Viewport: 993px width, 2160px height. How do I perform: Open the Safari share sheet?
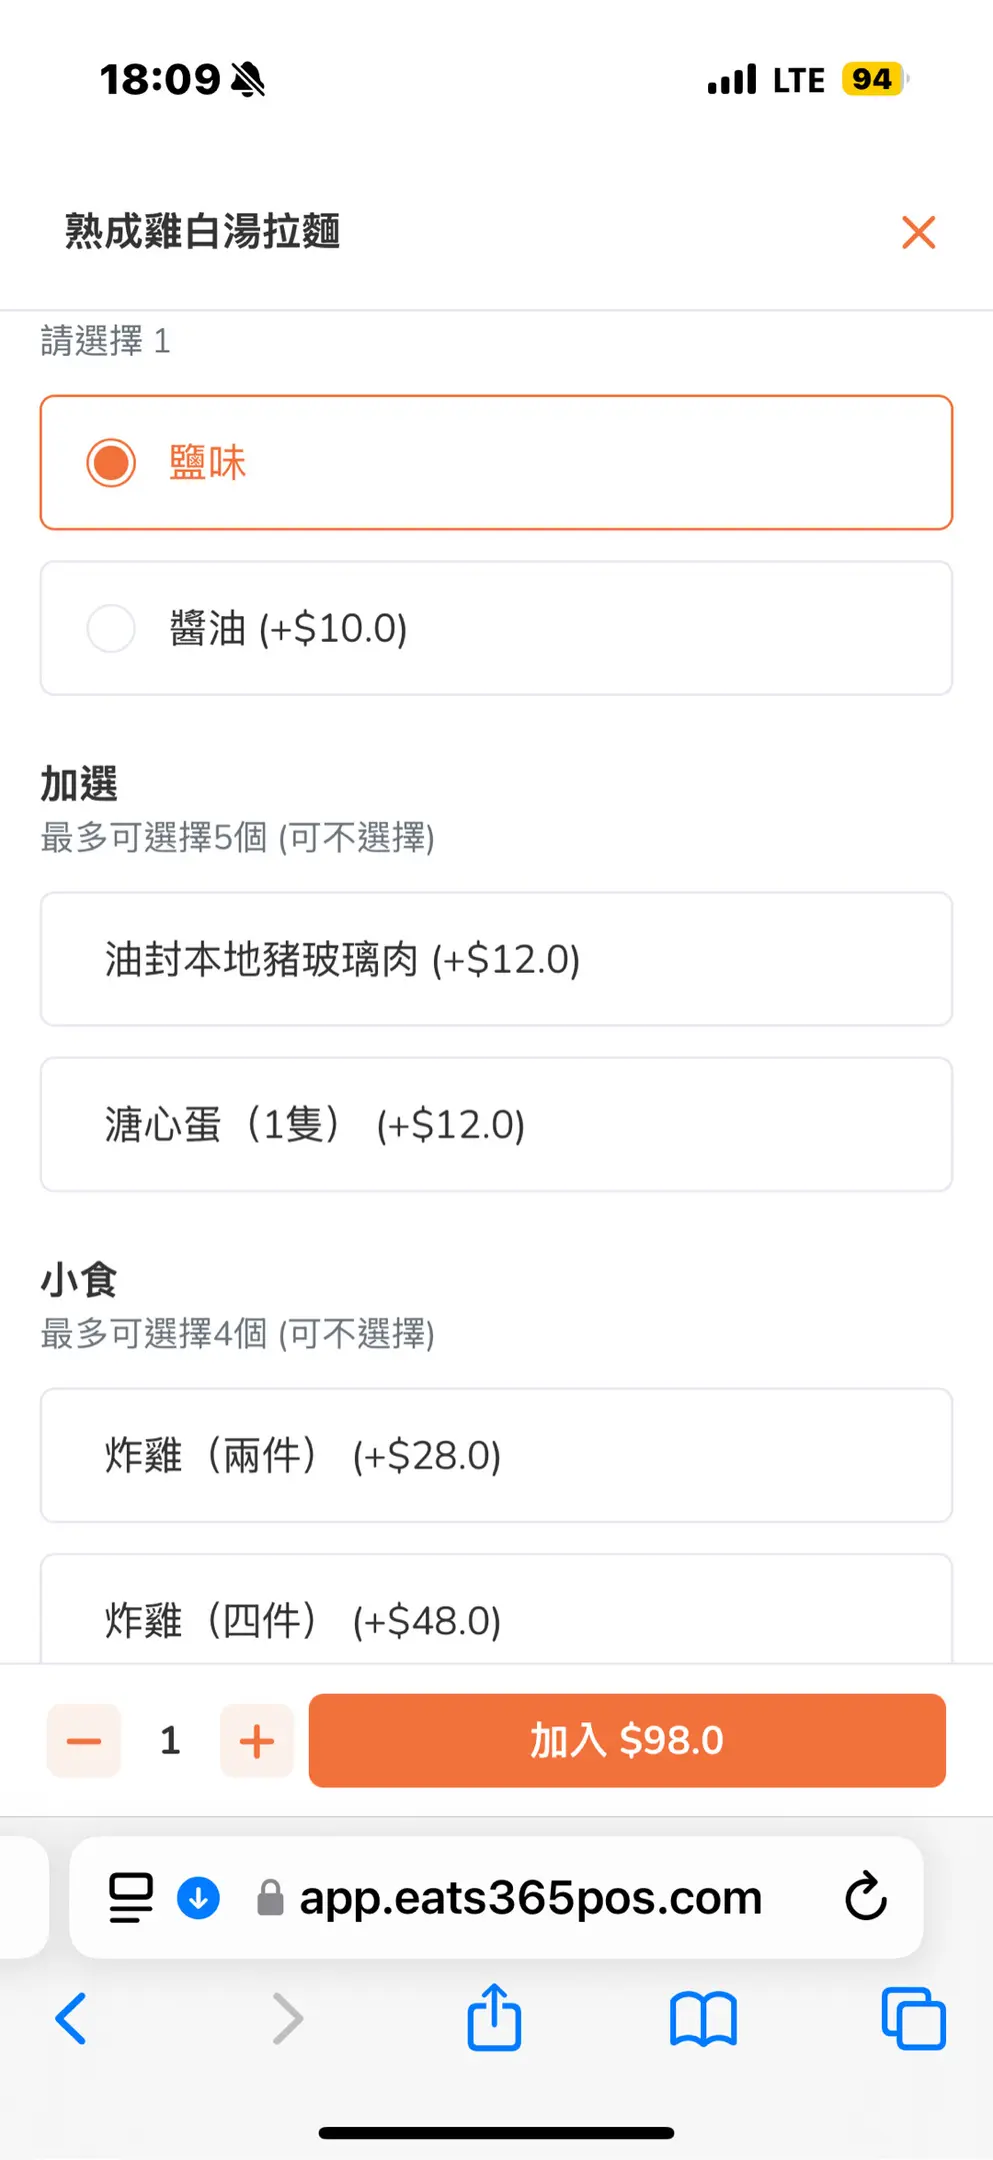pos(495,2018)
